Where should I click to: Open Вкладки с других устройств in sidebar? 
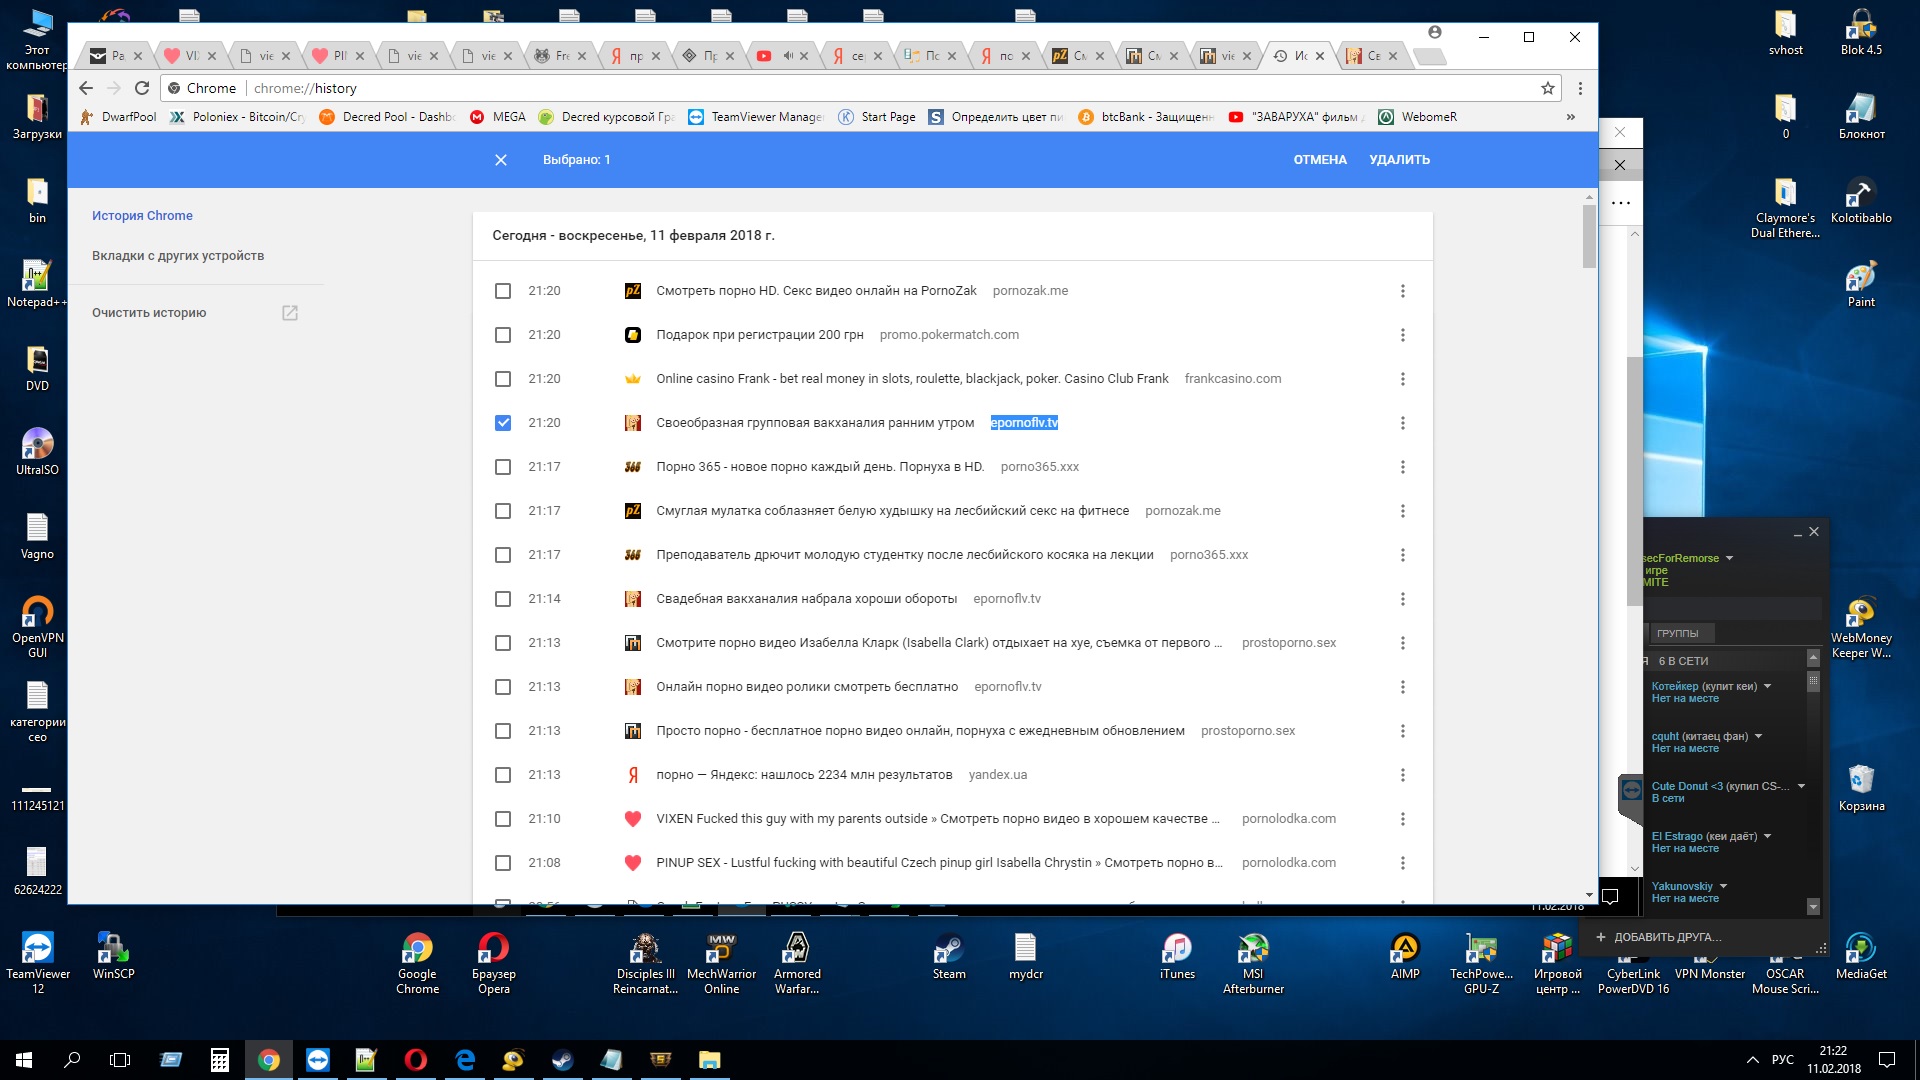(178, 256)
